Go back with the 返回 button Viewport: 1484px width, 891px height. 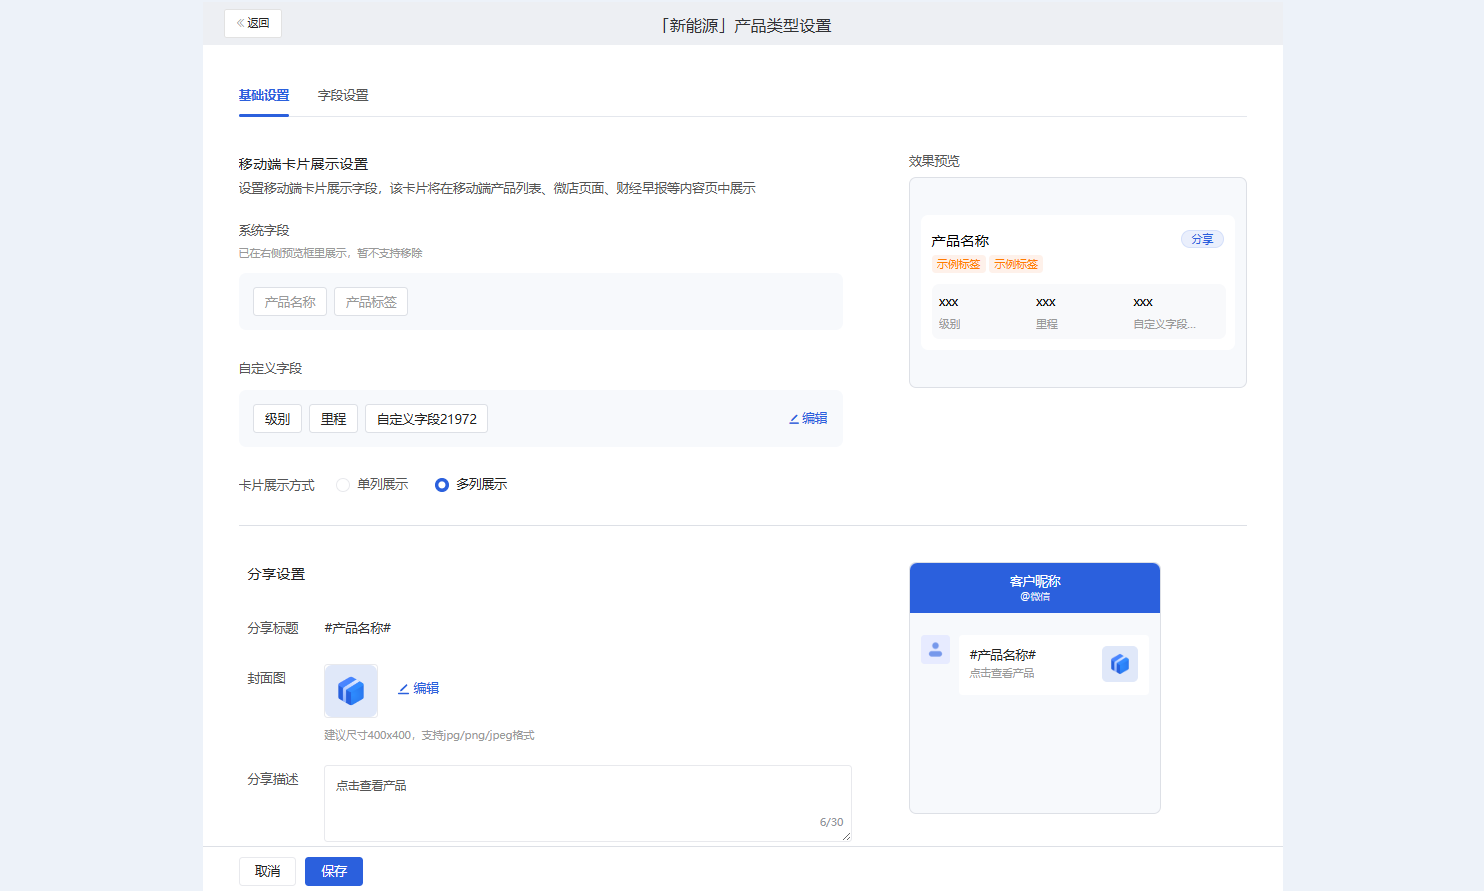coord(253,23)
